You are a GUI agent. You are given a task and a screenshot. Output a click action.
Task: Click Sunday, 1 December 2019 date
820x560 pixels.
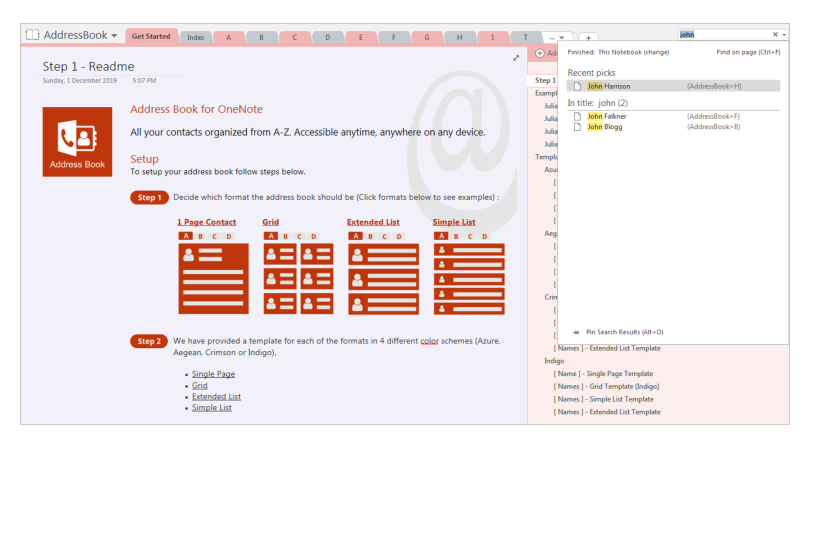79,81
